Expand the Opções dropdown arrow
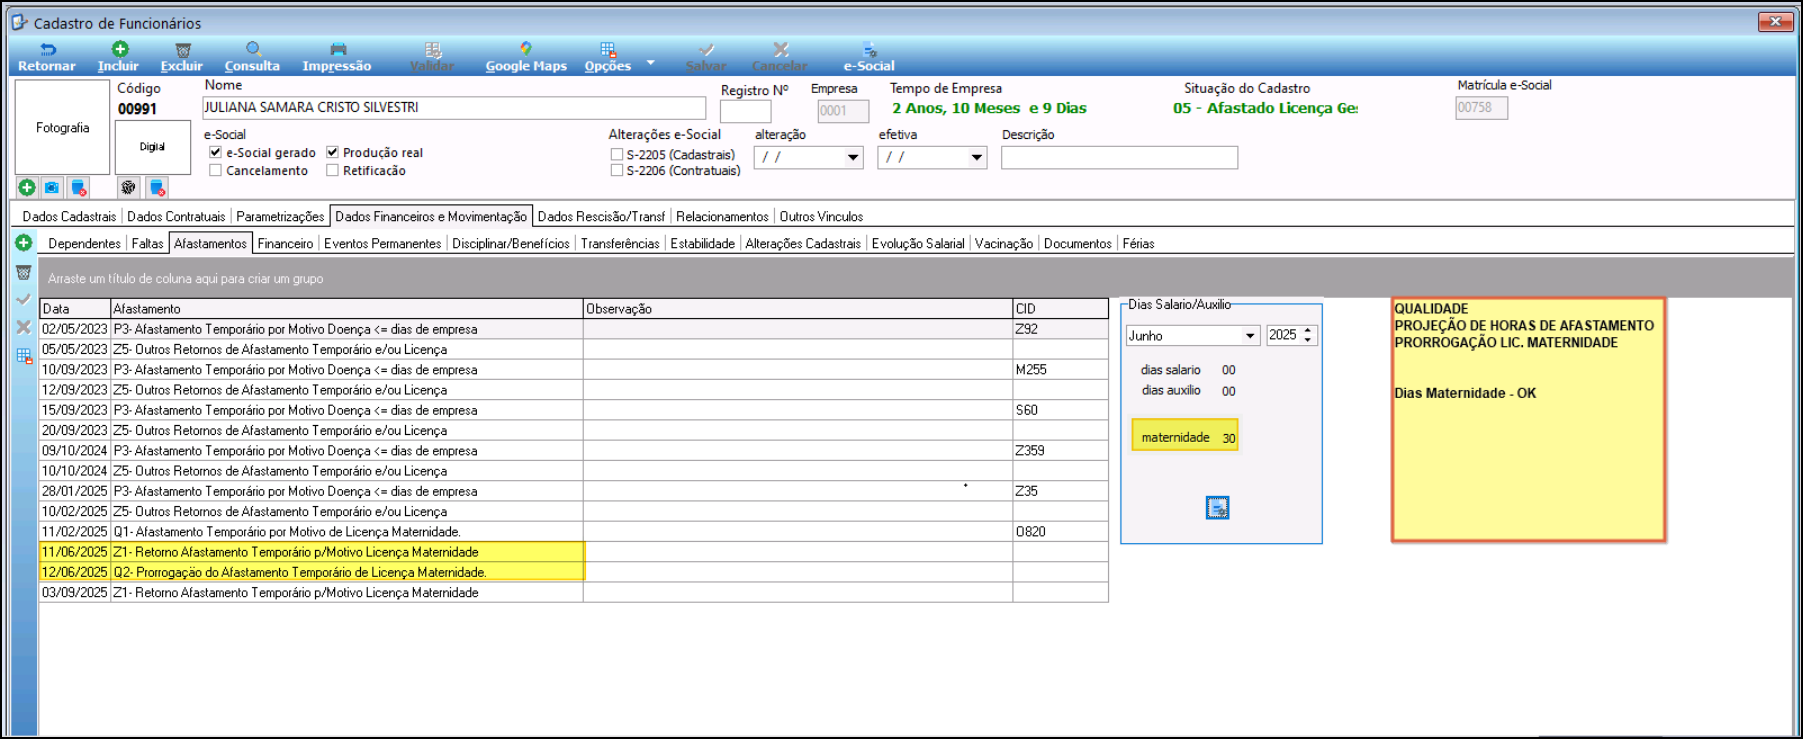 pyautogui.click(x=650, y=62)
